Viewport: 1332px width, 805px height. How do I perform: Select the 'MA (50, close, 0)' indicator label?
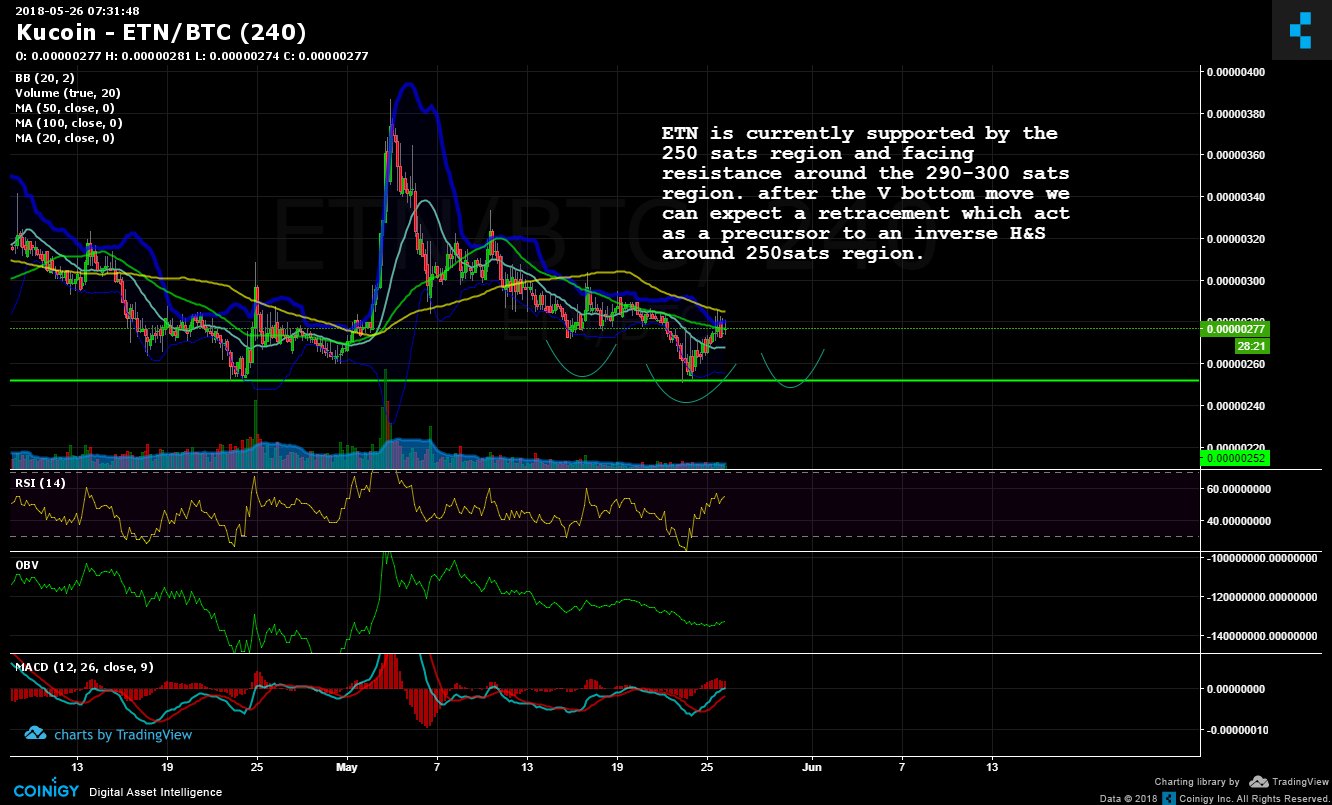[x=65, y=108]
